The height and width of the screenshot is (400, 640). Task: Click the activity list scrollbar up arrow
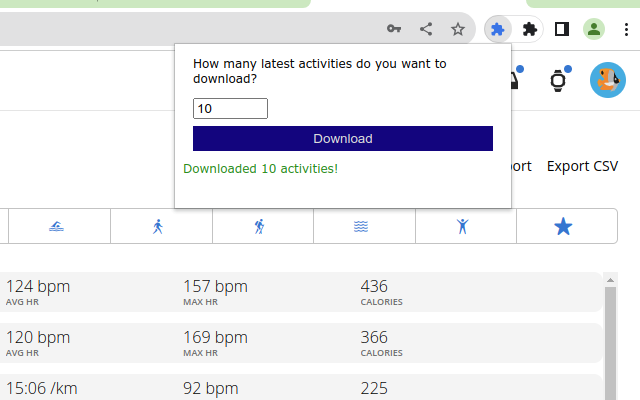point(610,280)
